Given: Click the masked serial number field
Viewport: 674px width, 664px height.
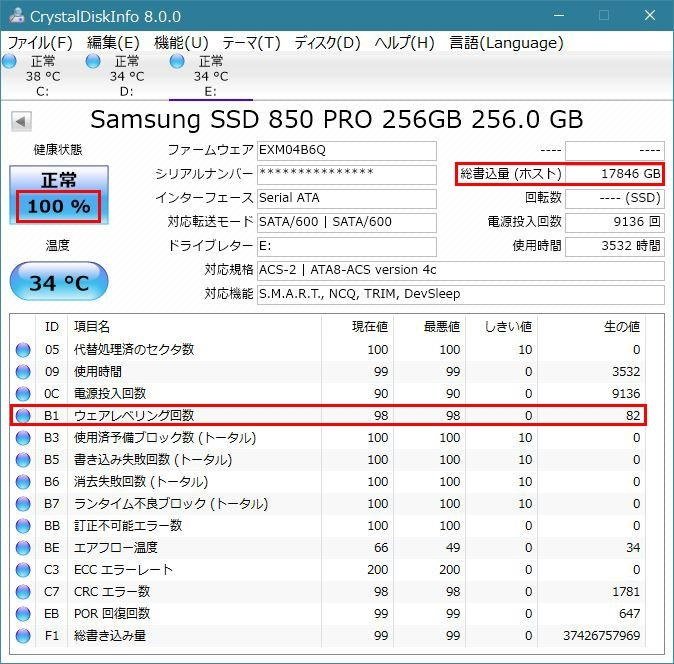Looking at the screenshot, I should click(x=347, y=174).
